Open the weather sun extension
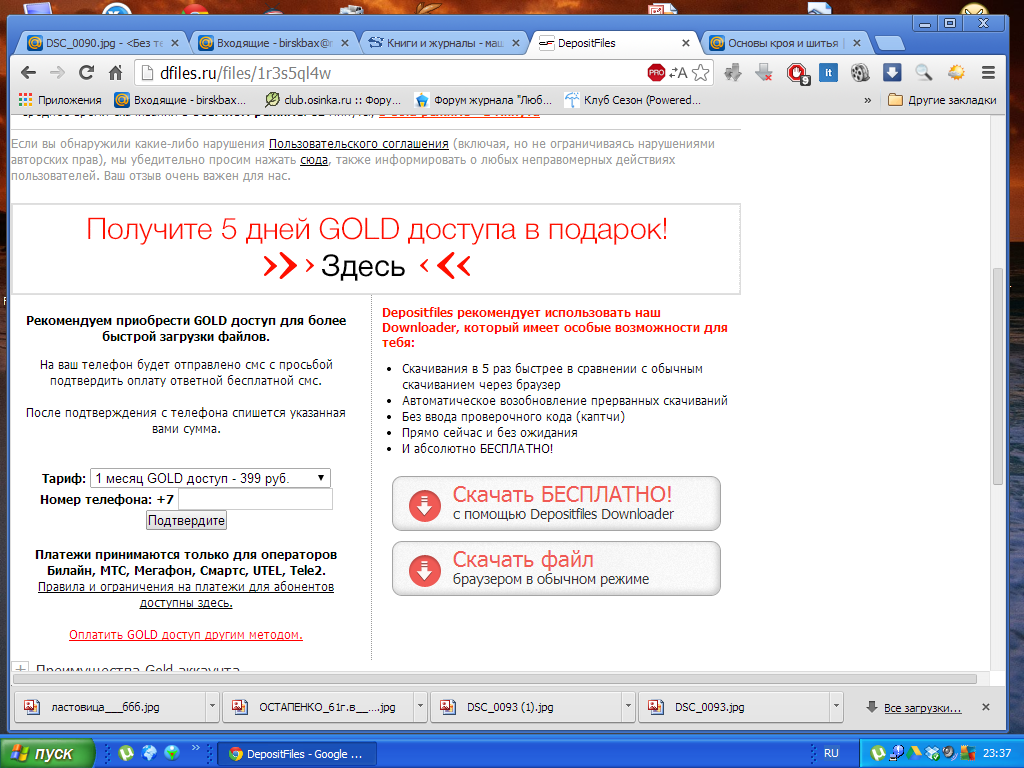 coord(956,72)
